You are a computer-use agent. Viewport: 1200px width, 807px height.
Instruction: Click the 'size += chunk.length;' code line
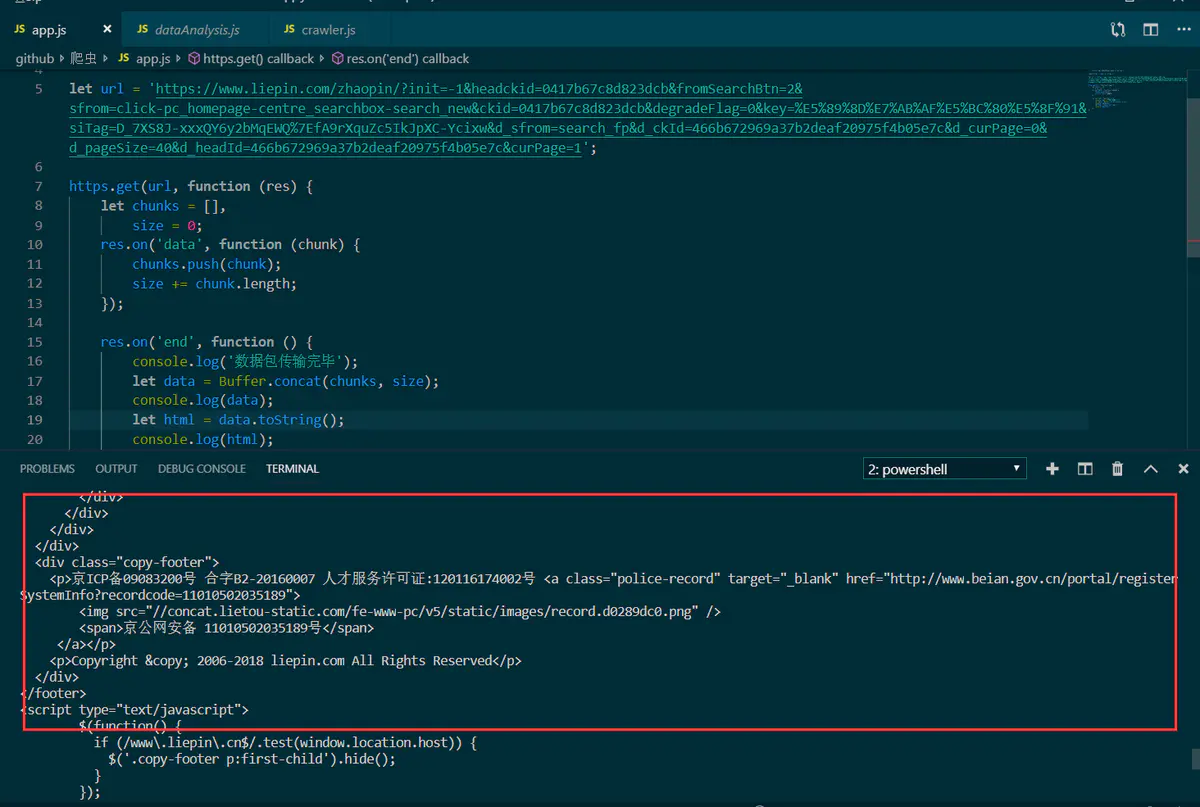(x=214, y=284)
